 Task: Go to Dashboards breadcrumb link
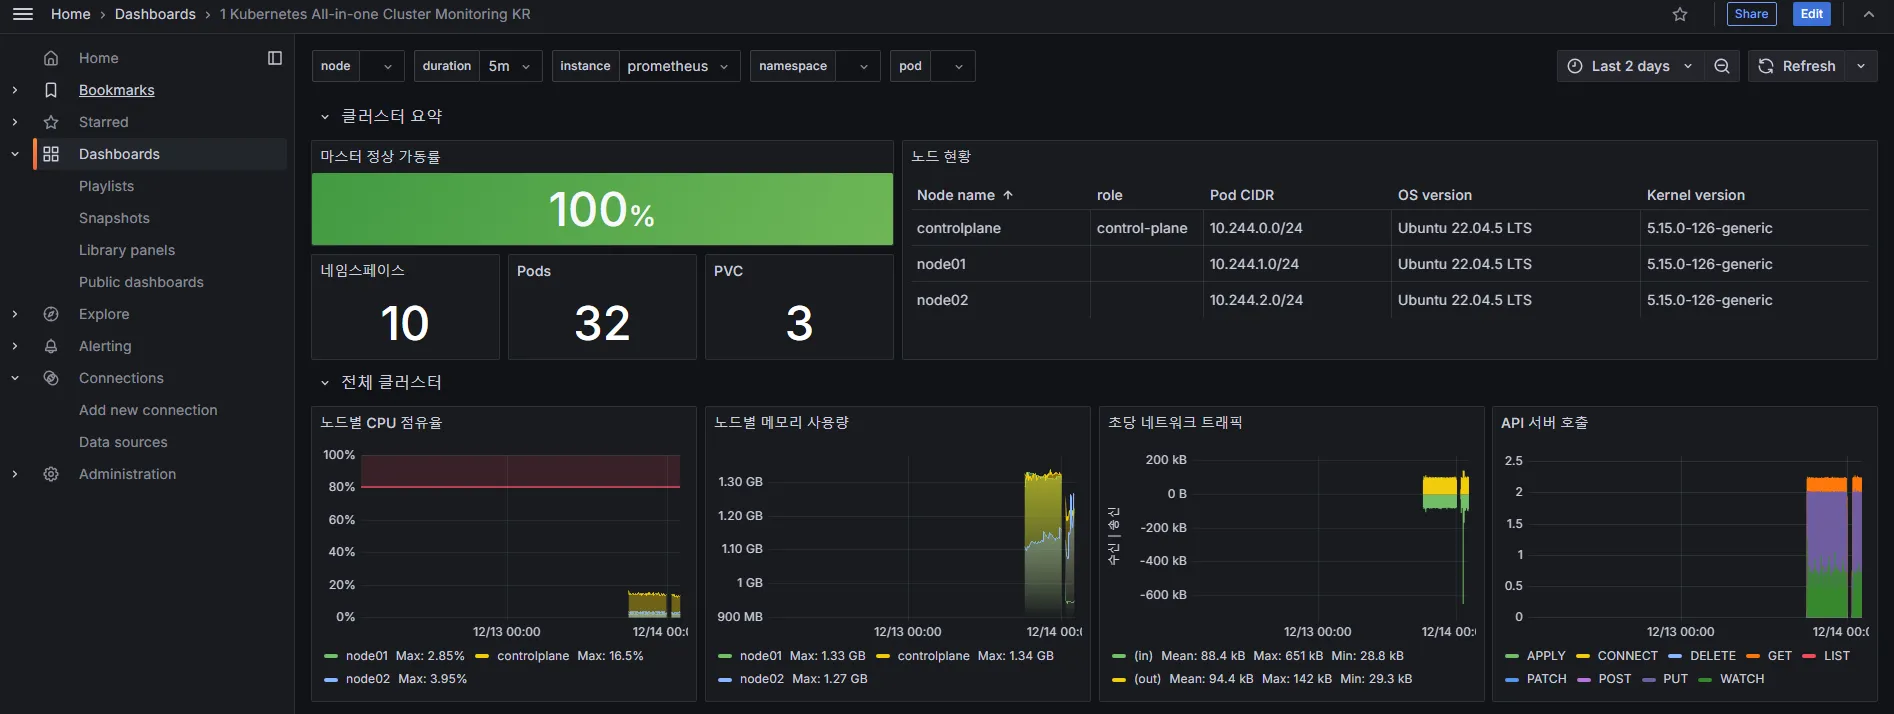pyautogui.click(x=155, y=14)
